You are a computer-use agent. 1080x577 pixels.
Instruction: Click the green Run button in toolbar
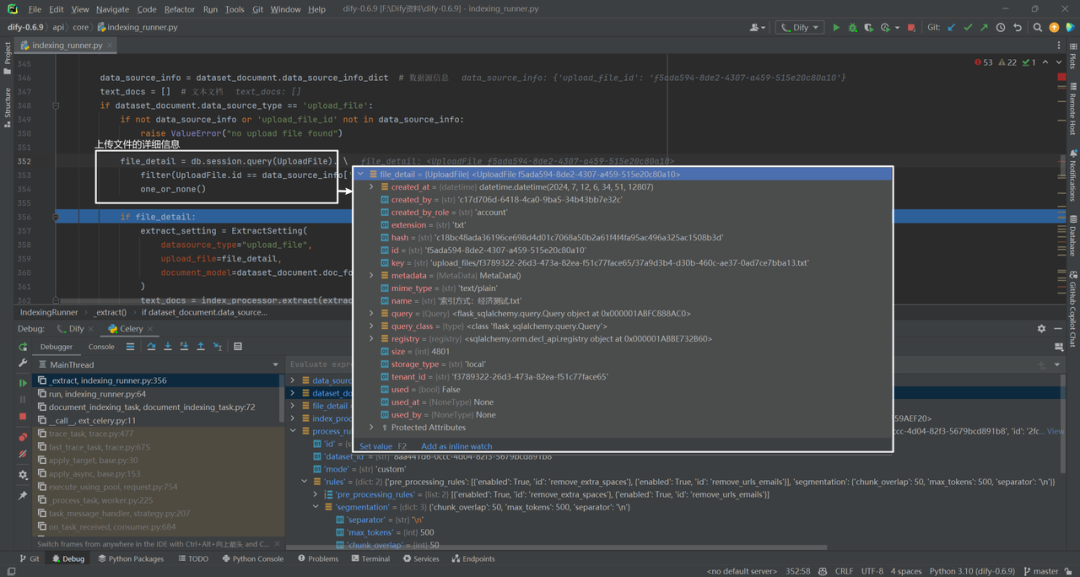[x=836, y=28]
